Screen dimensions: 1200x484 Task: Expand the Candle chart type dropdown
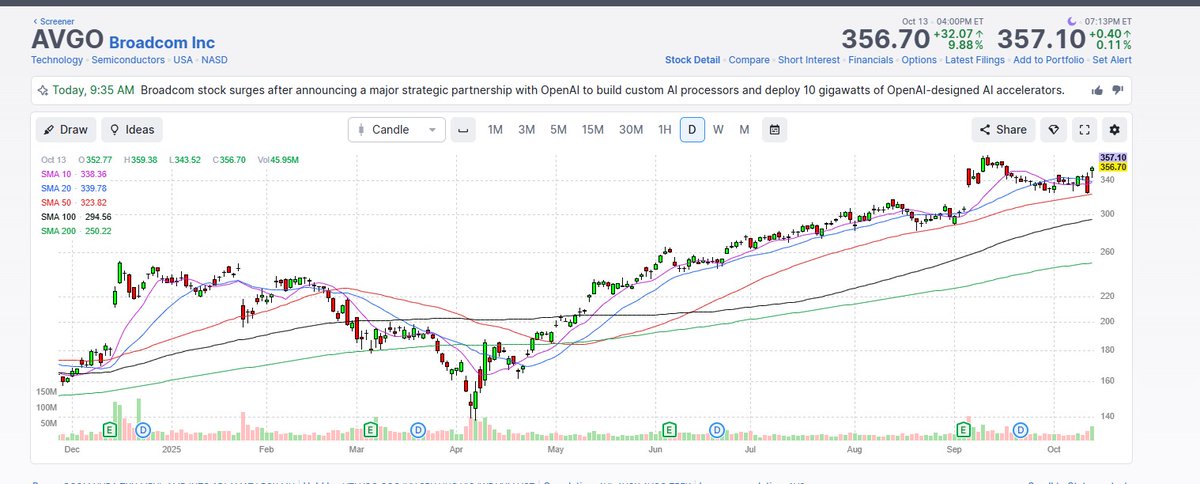[397, 129]
